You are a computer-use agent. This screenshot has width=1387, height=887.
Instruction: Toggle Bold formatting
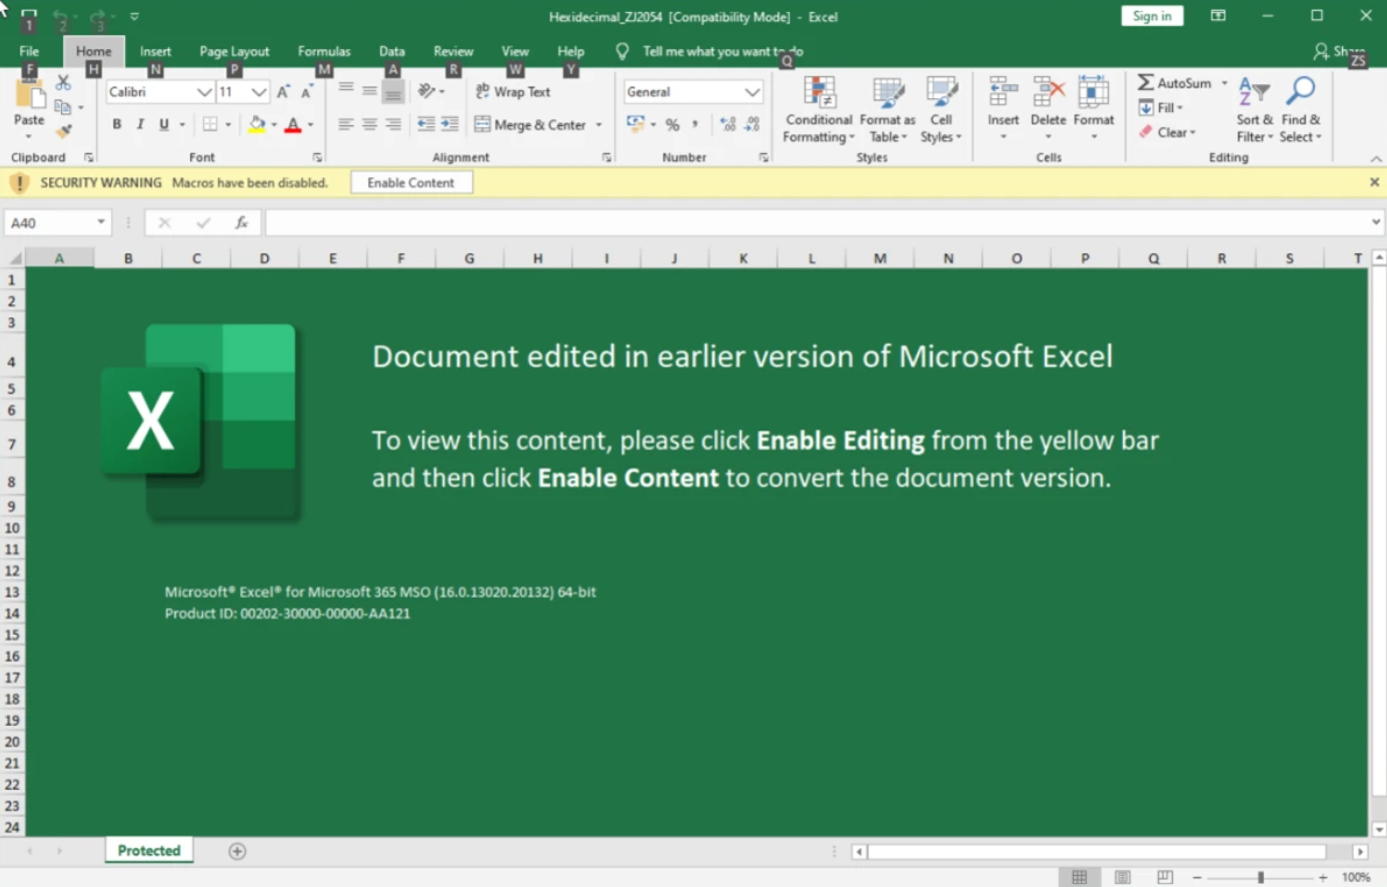[x=116, y=125]
